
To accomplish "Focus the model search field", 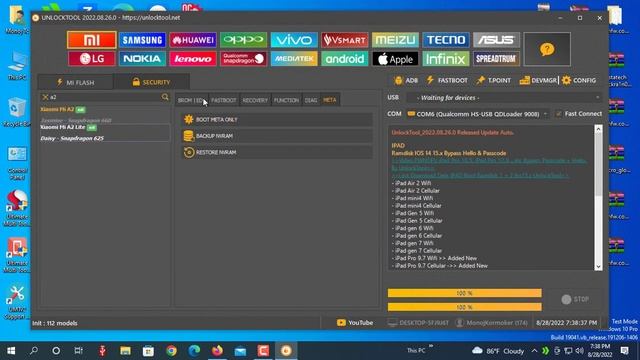I will point(105,97).
